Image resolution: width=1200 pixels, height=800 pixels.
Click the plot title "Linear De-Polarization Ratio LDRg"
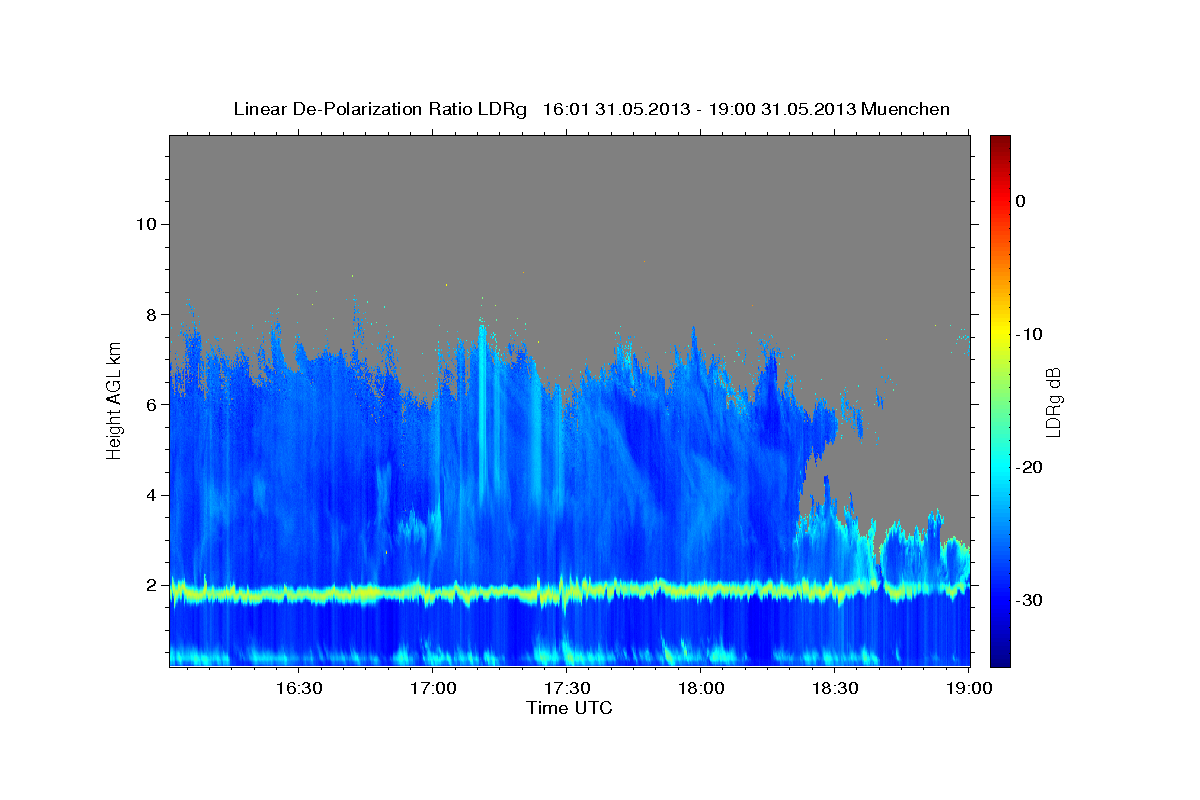pos(380,109)
